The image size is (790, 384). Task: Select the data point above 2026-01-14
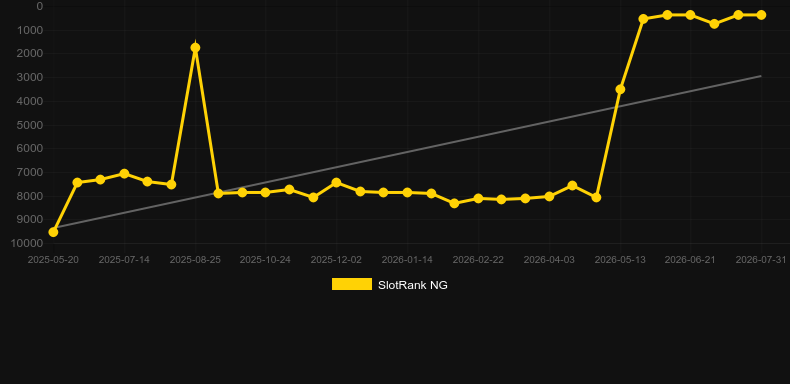(407, 193)
